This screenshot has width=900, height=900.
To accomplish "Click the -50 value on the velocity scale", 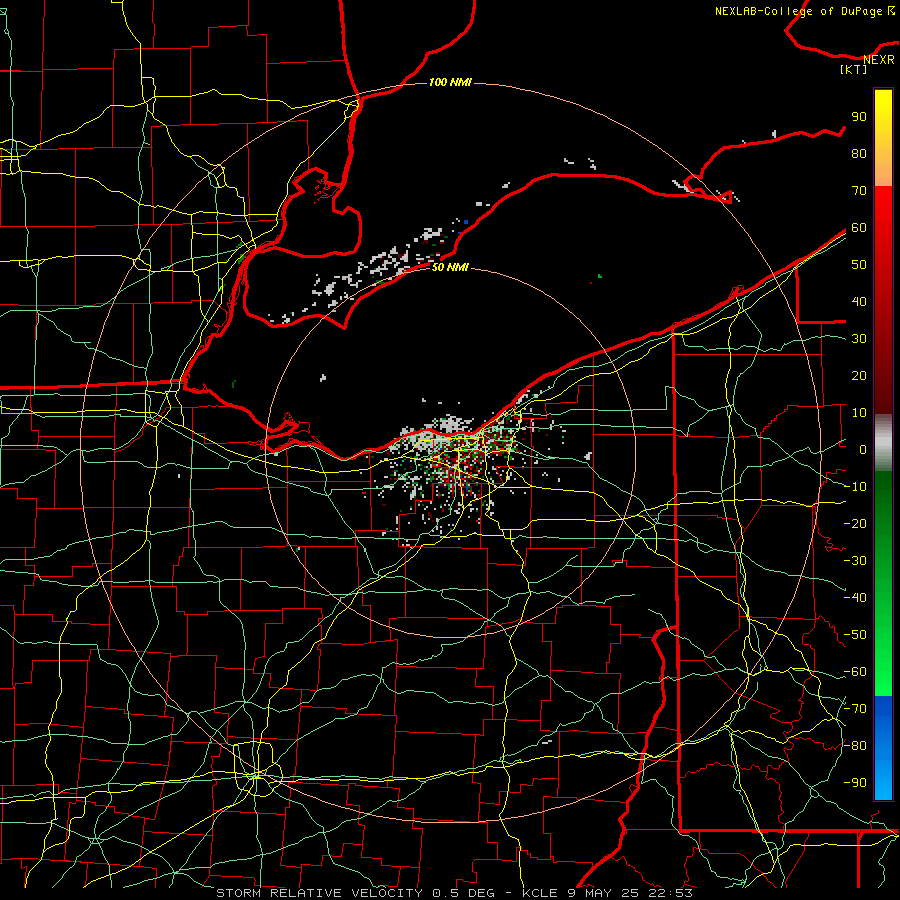I will 855,635.
